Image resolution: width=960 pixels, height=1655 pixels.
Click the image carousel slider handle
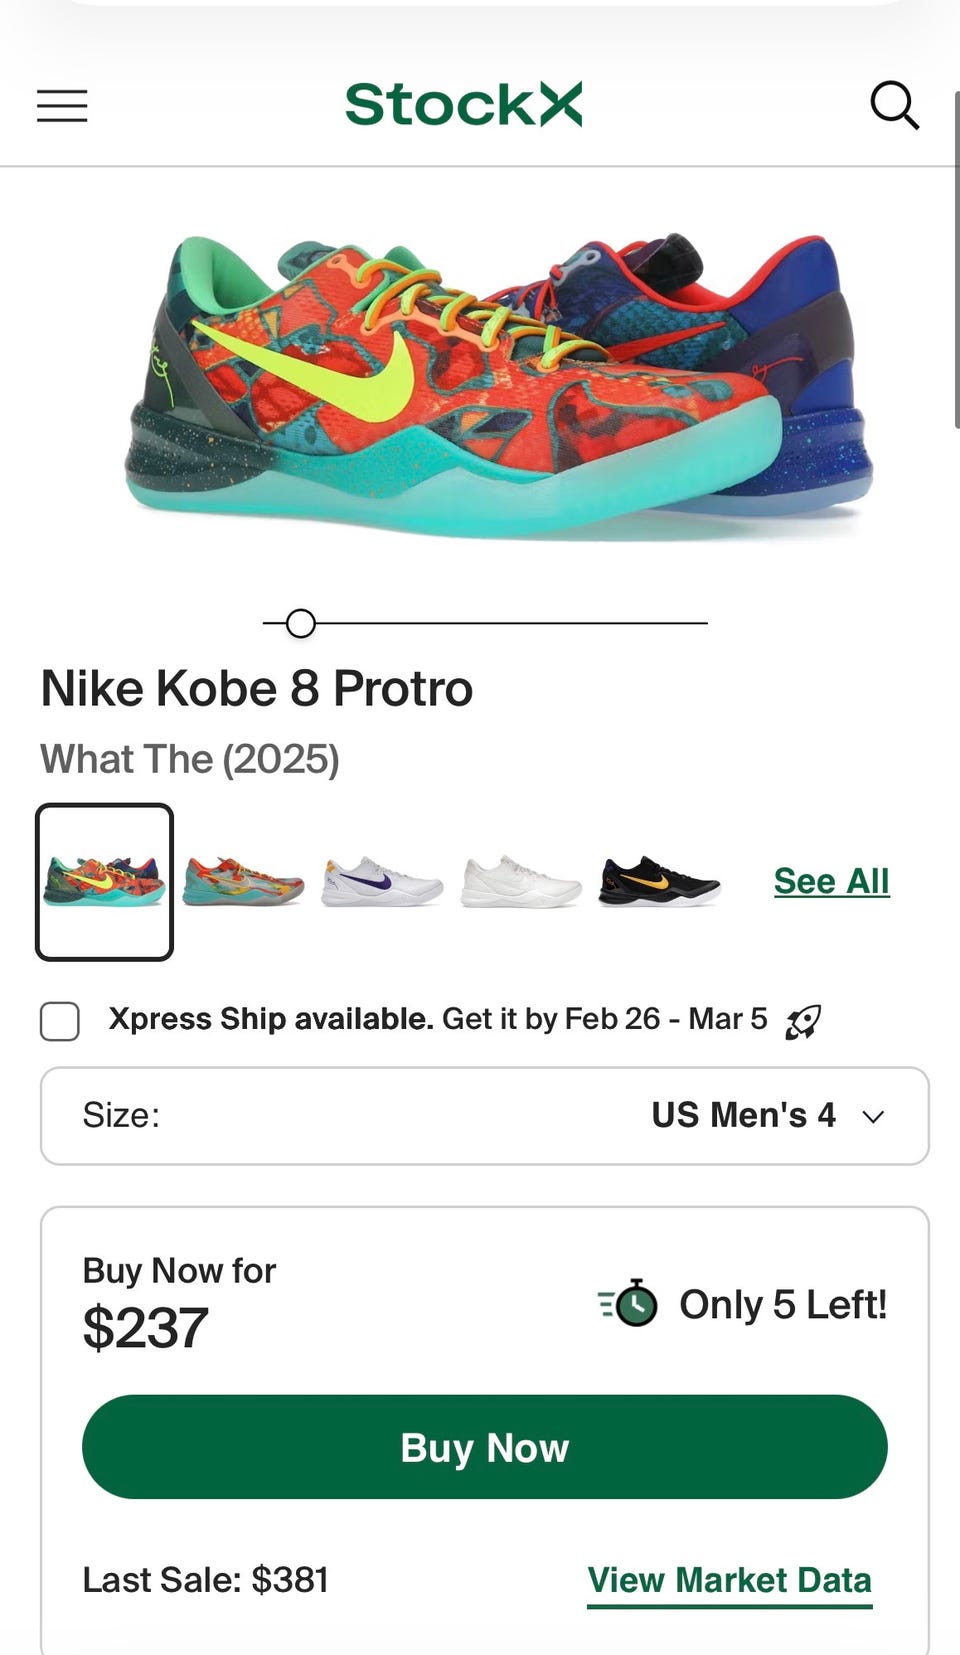300,623
